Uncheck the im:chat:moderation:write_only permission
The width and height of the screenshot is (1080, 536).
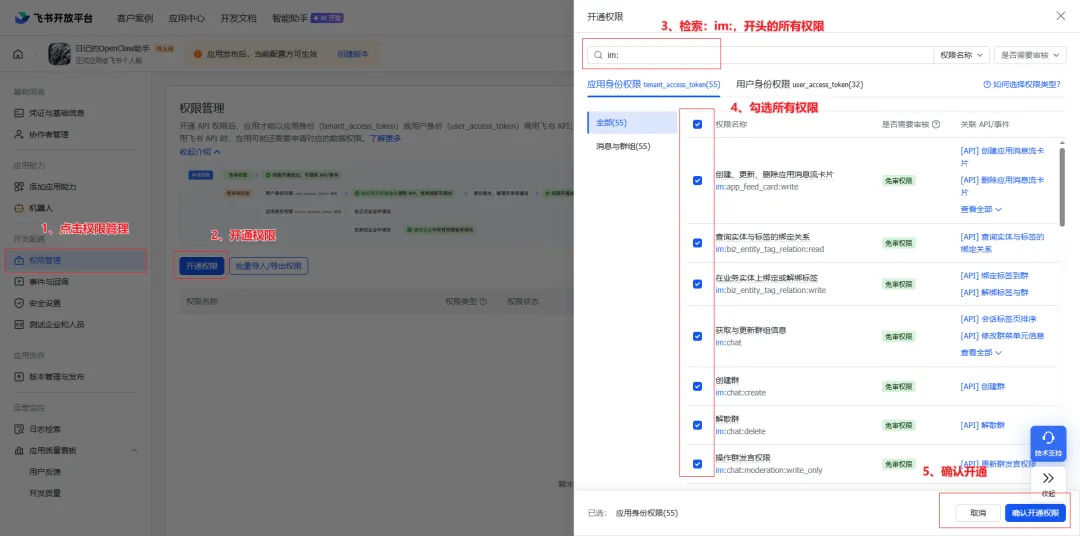[x=697, y=464]
